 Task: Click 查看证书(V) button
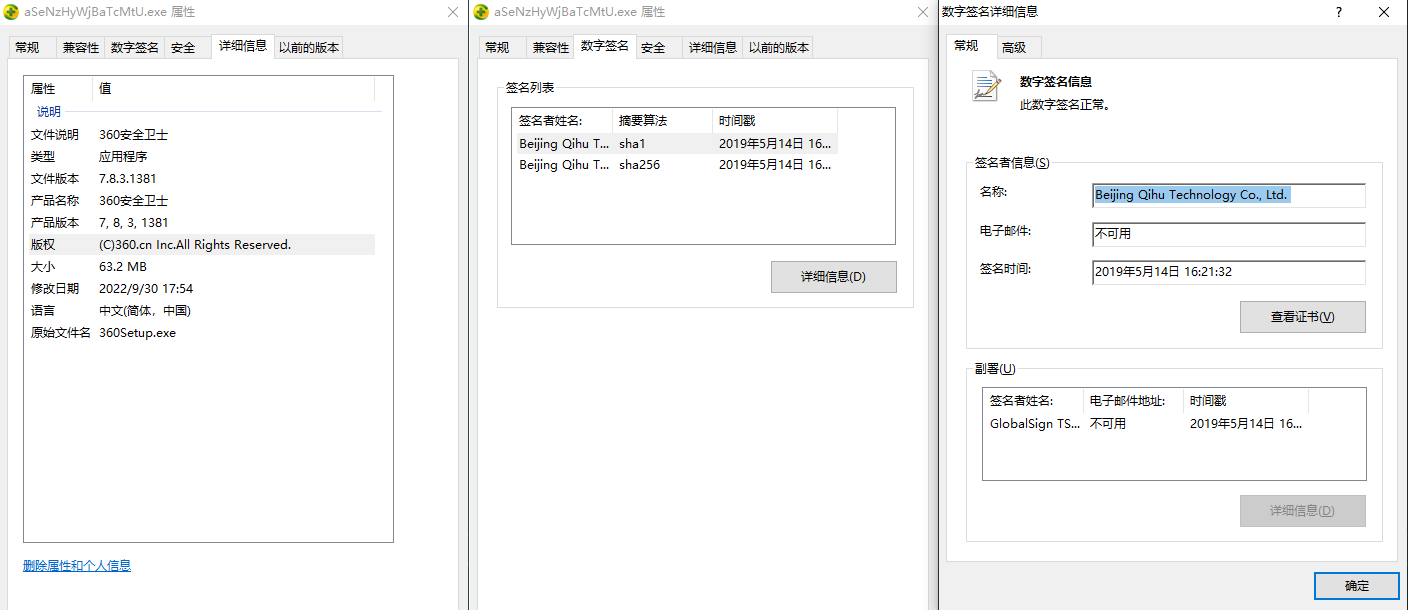point(1302,317)
